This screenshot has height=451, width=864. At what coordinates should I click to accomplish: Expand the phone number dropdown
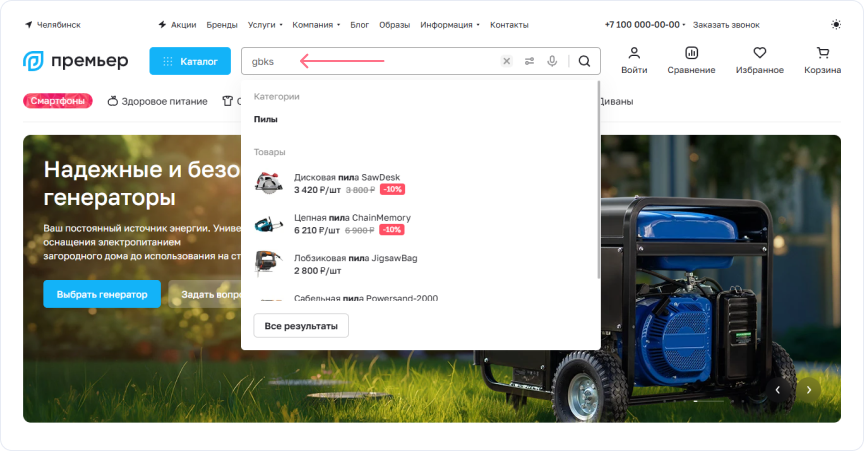pyautogui.click(x=684, y=25)
